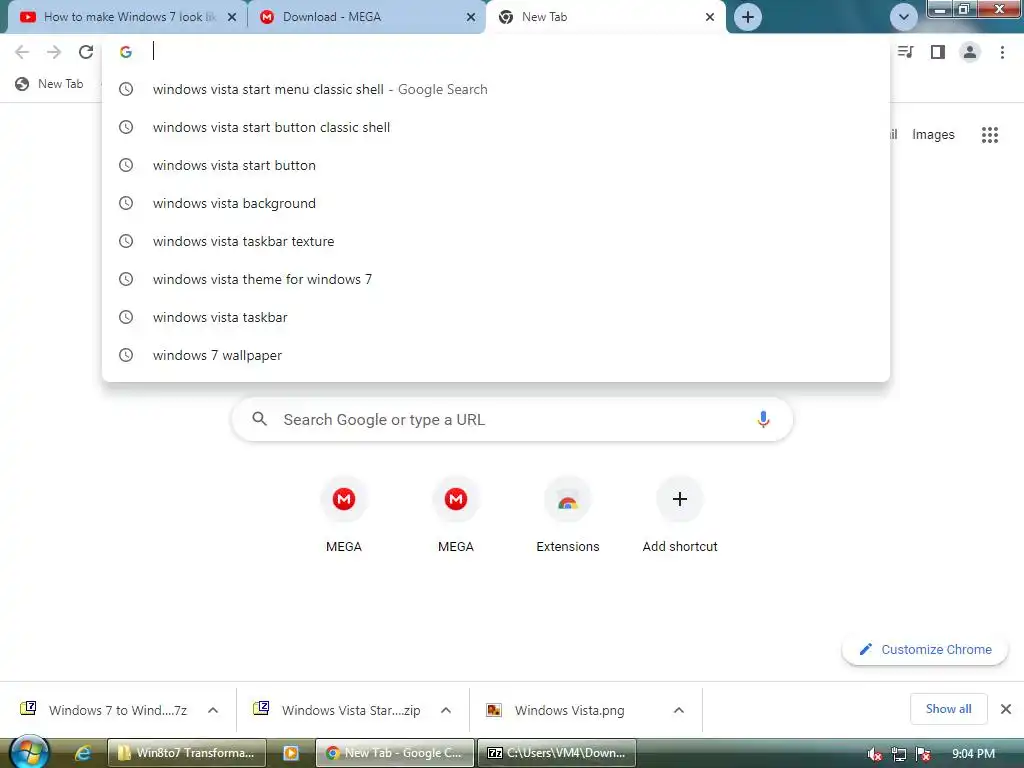The width and height of the screenshot is (1024, 768).
Task: Reload the page with the refresh icon
Action: click(86, 52)
